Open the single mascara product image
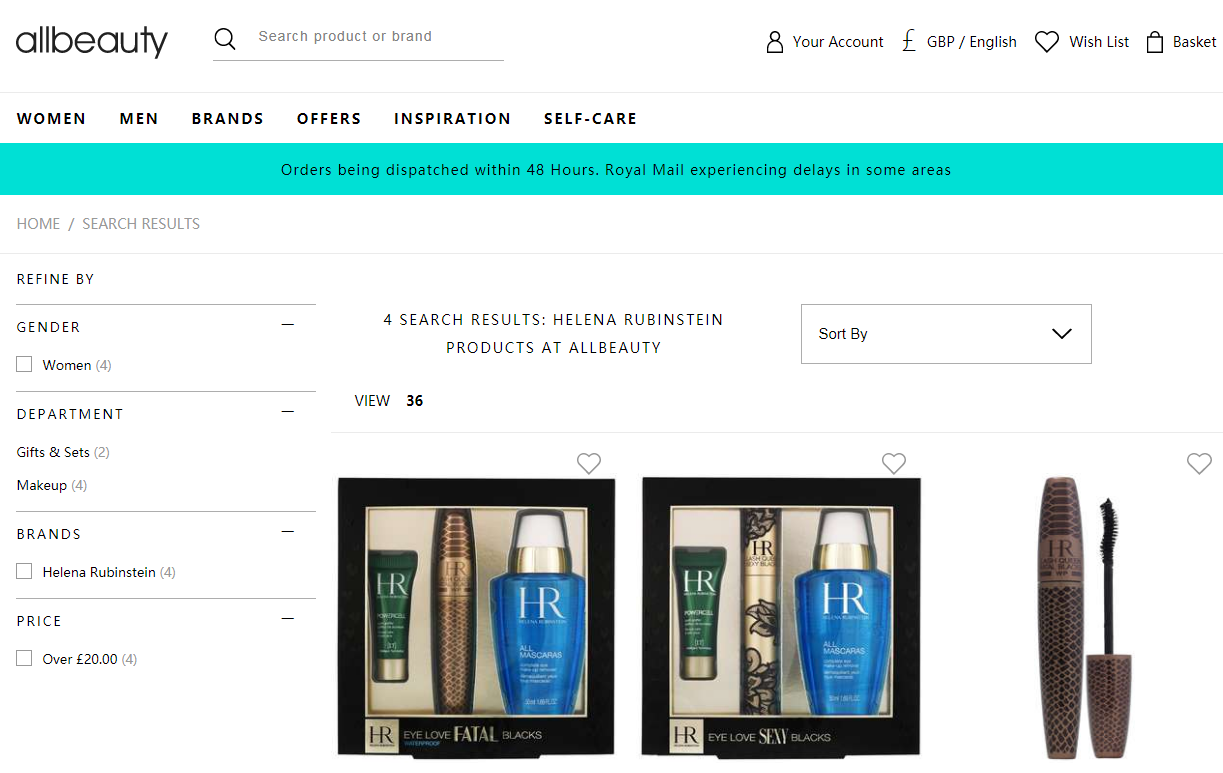This screenshot has height=773, width=1223. 1085,618
